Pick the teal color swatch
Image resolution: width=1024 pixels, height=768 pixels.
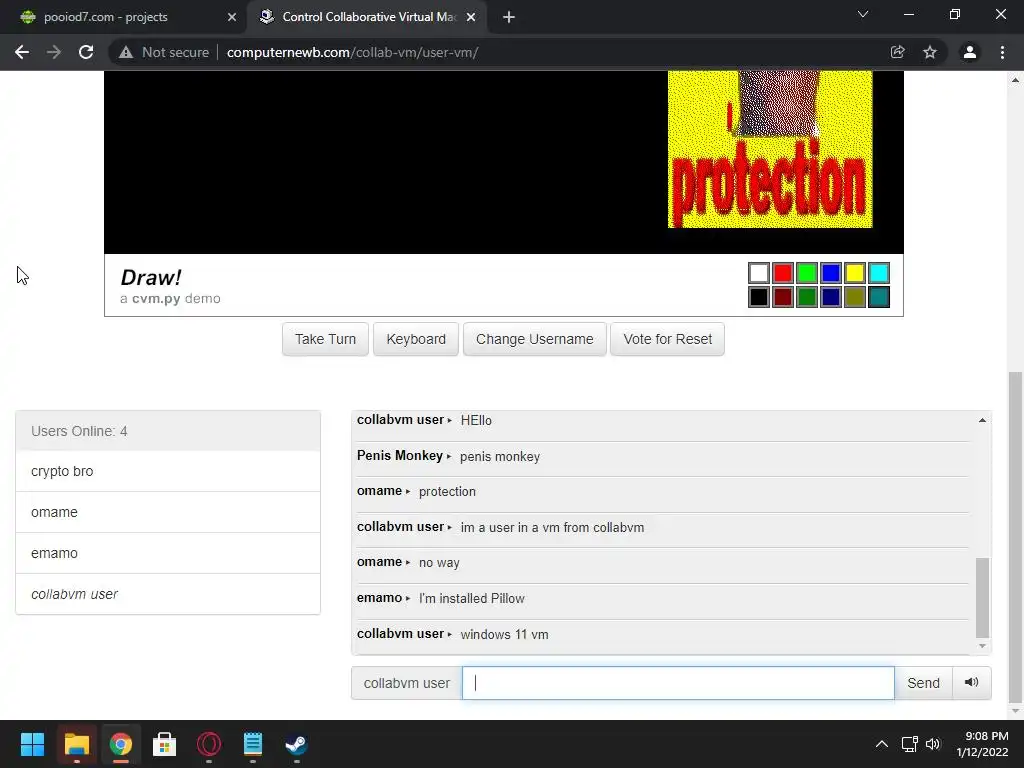pos(879,297)
